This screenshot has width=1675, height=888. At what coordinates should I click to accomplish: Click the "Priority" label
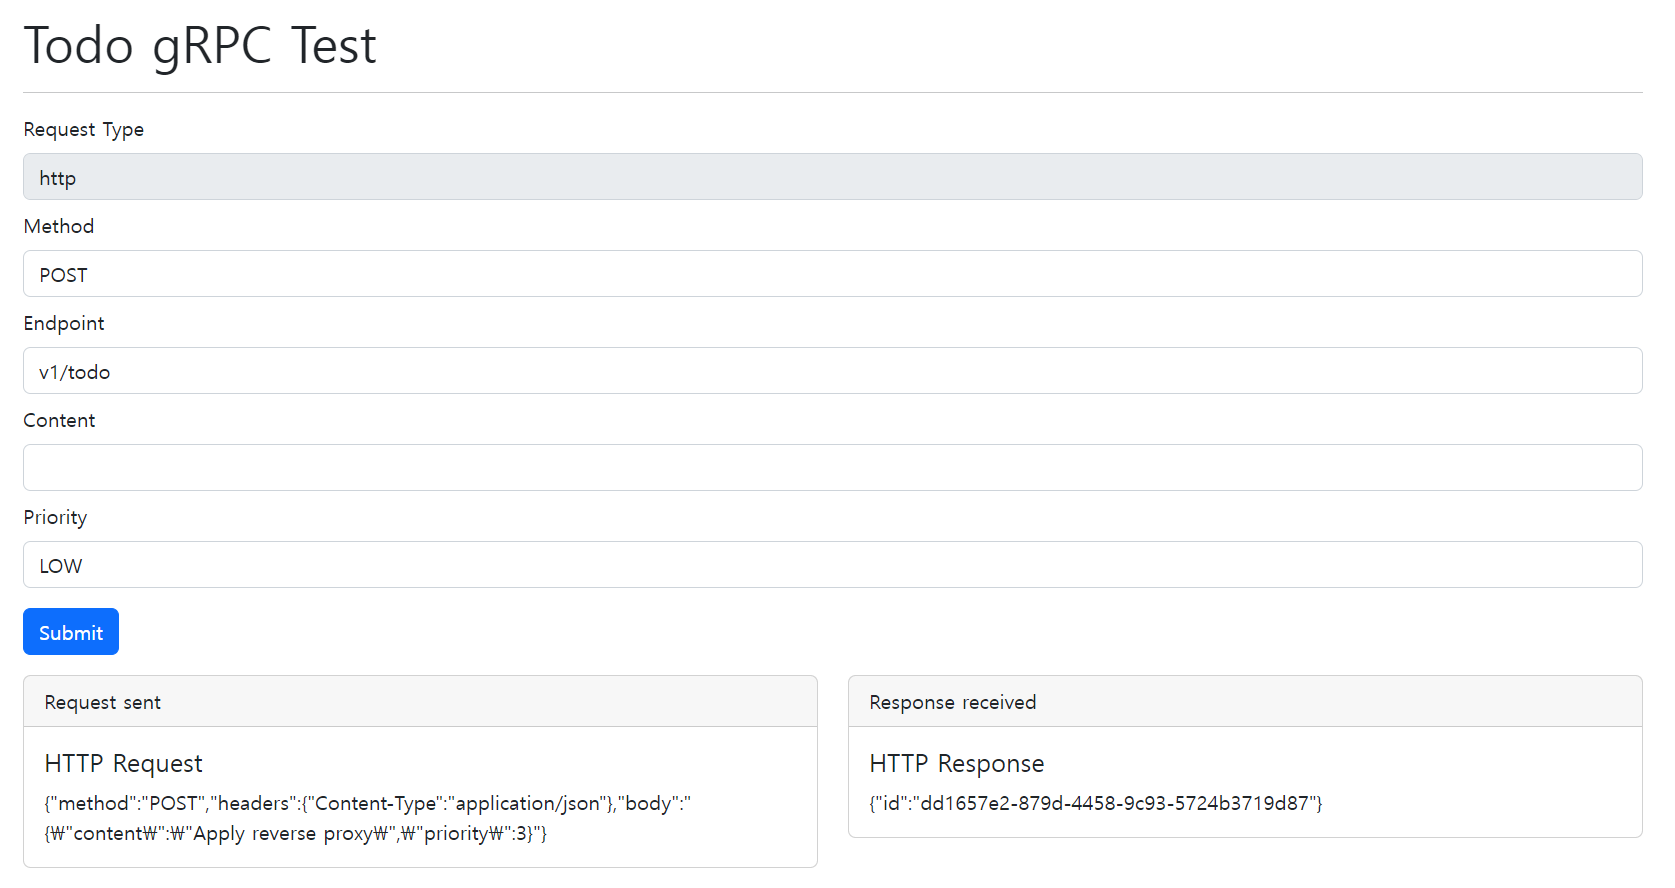click(x=55, y=518)
